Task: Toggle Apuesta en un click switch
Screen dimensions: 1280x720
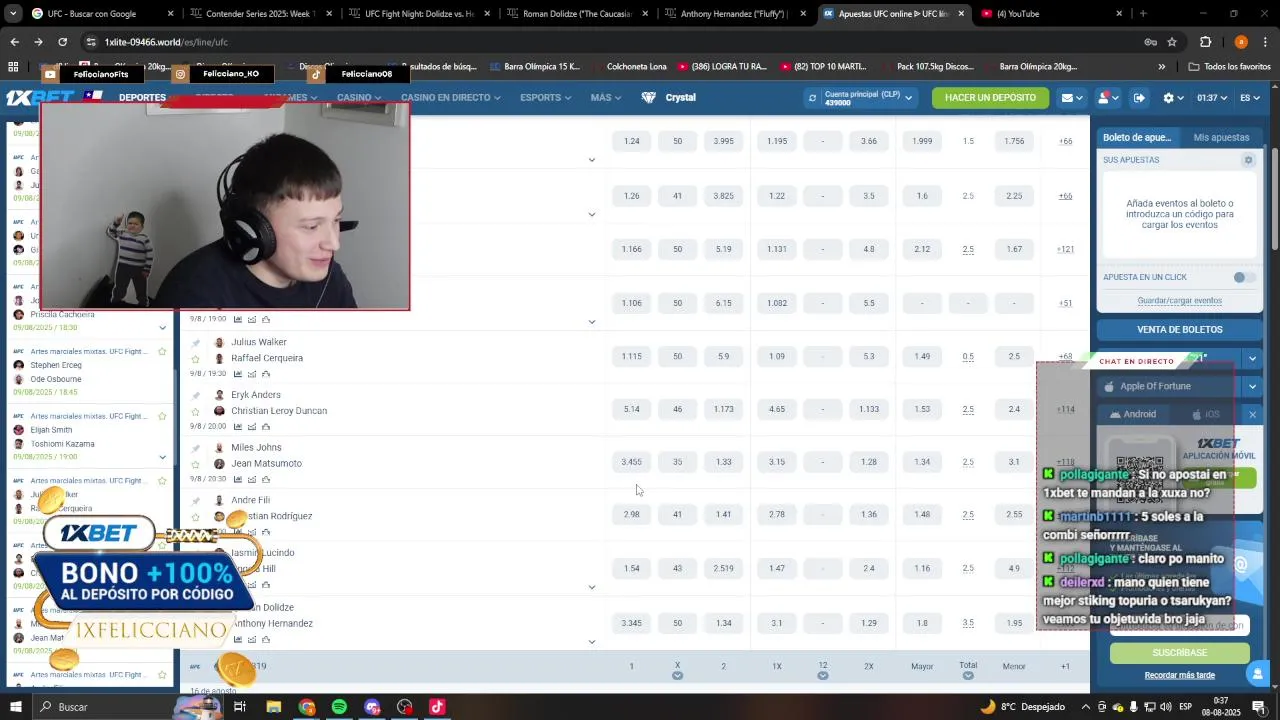Action: pyautogui.click(x=1244, y=277)
